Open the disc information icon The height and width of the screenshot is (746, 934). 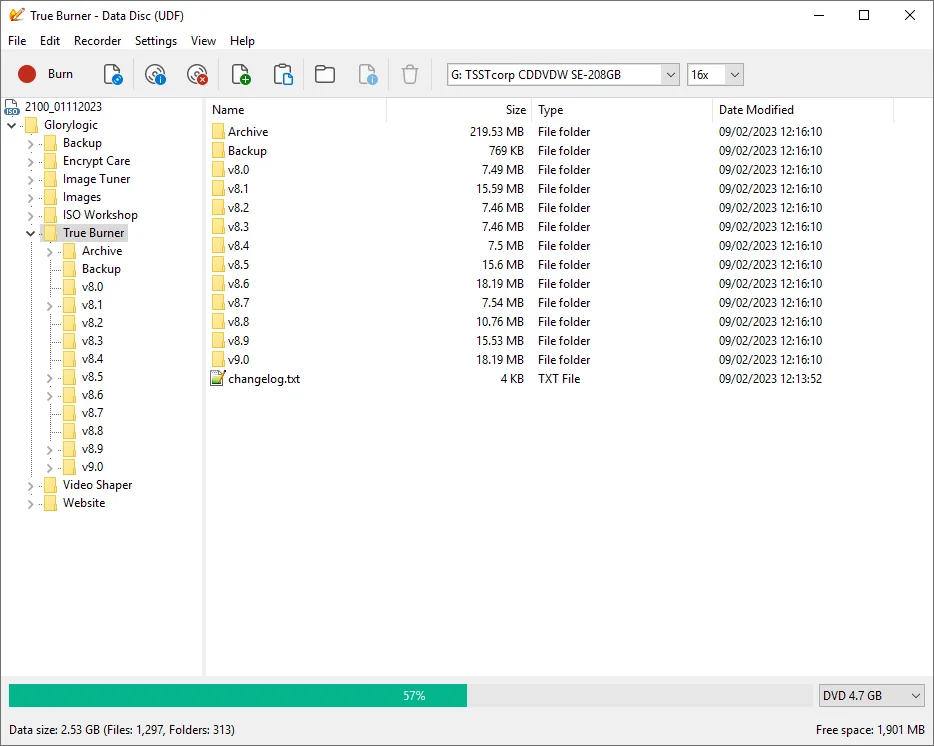(x=155, y=74)
